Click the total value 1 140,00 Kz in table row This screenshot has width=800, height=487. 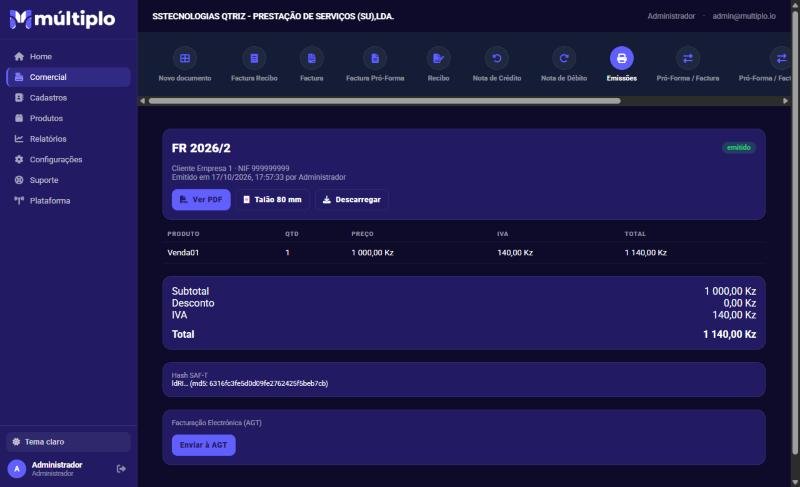coord(645,252)
